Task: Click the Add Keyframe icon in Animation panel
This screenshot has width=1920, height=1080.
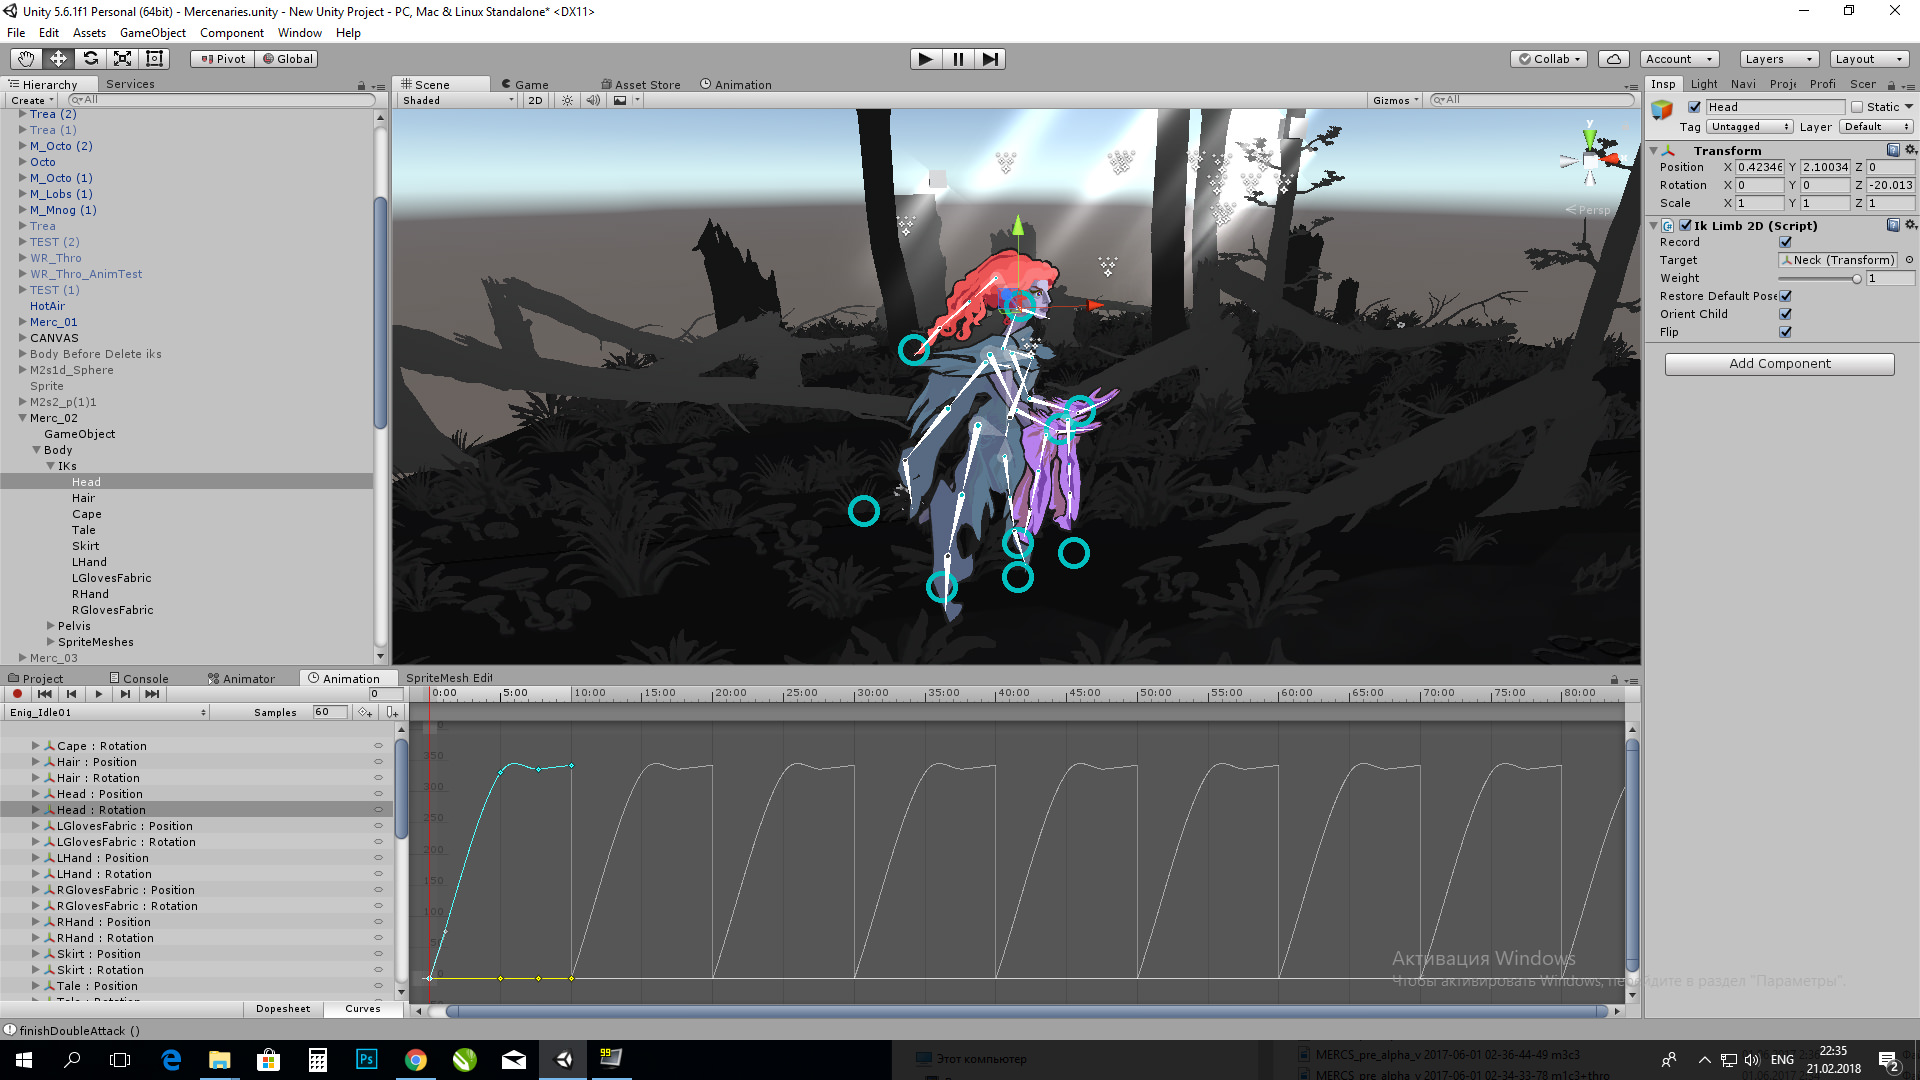Action: [365, 712]
